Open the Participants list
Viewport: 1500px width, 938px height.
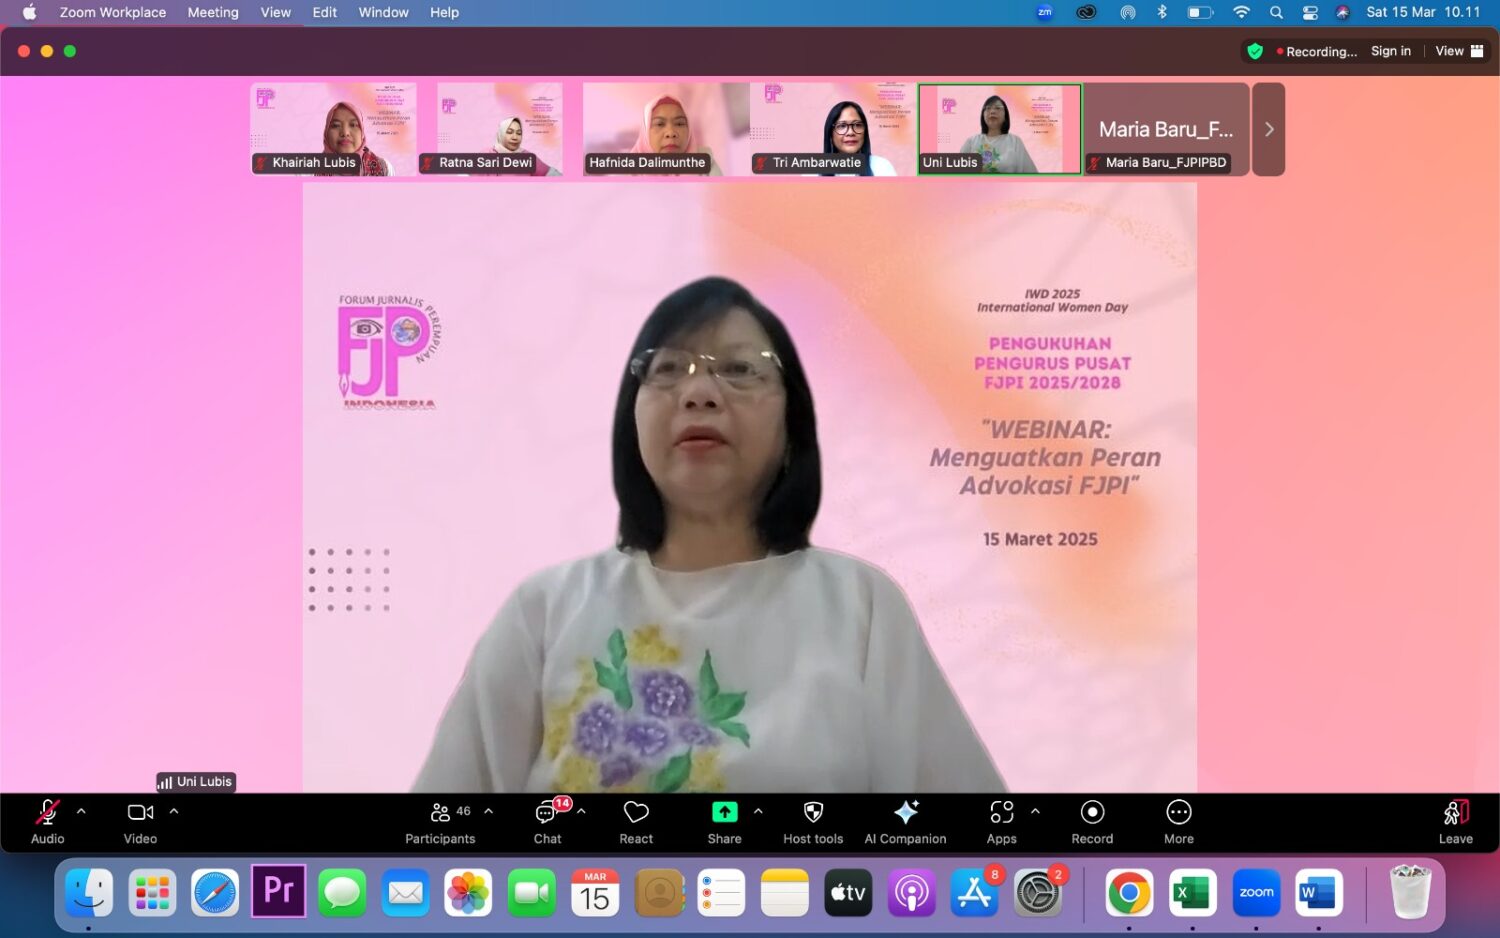pyautogui.click(x=440, y=813)
